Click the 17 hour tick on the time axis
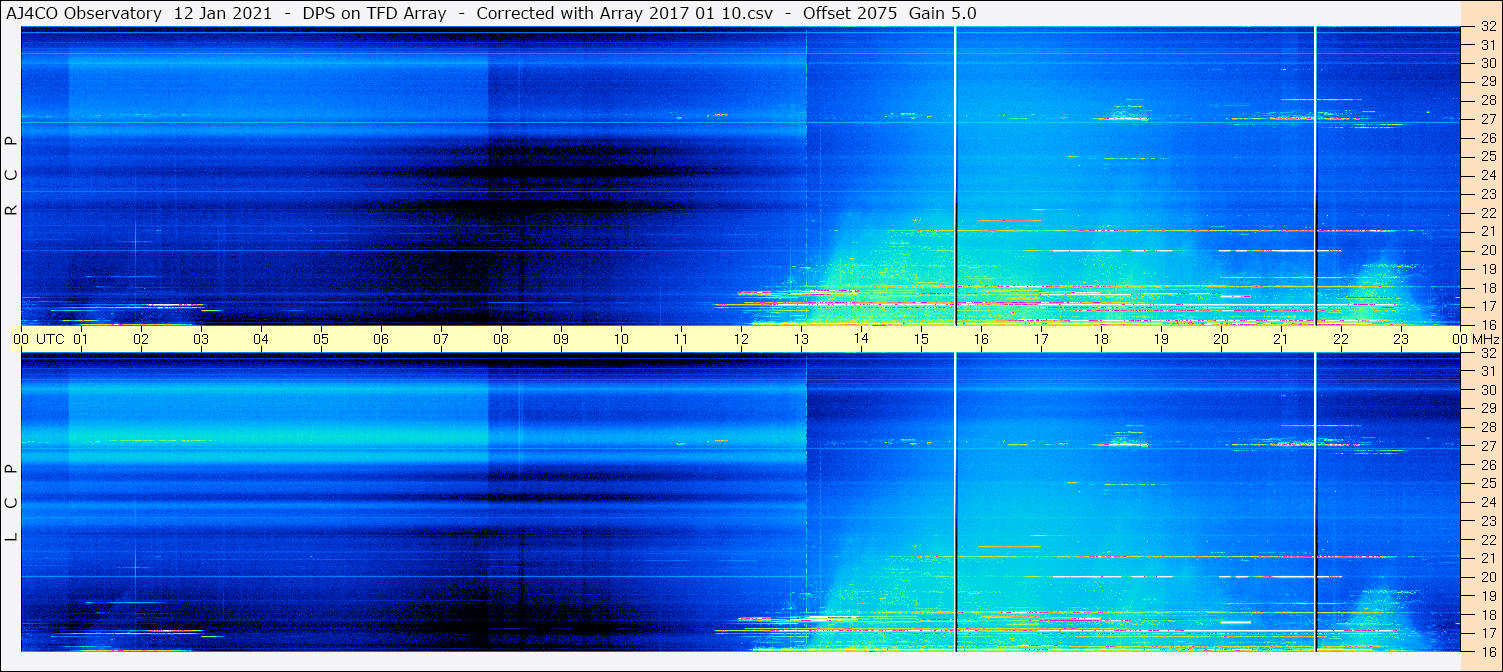The width and height of the screenshot is (1503, 672). tap(1041, 339)
